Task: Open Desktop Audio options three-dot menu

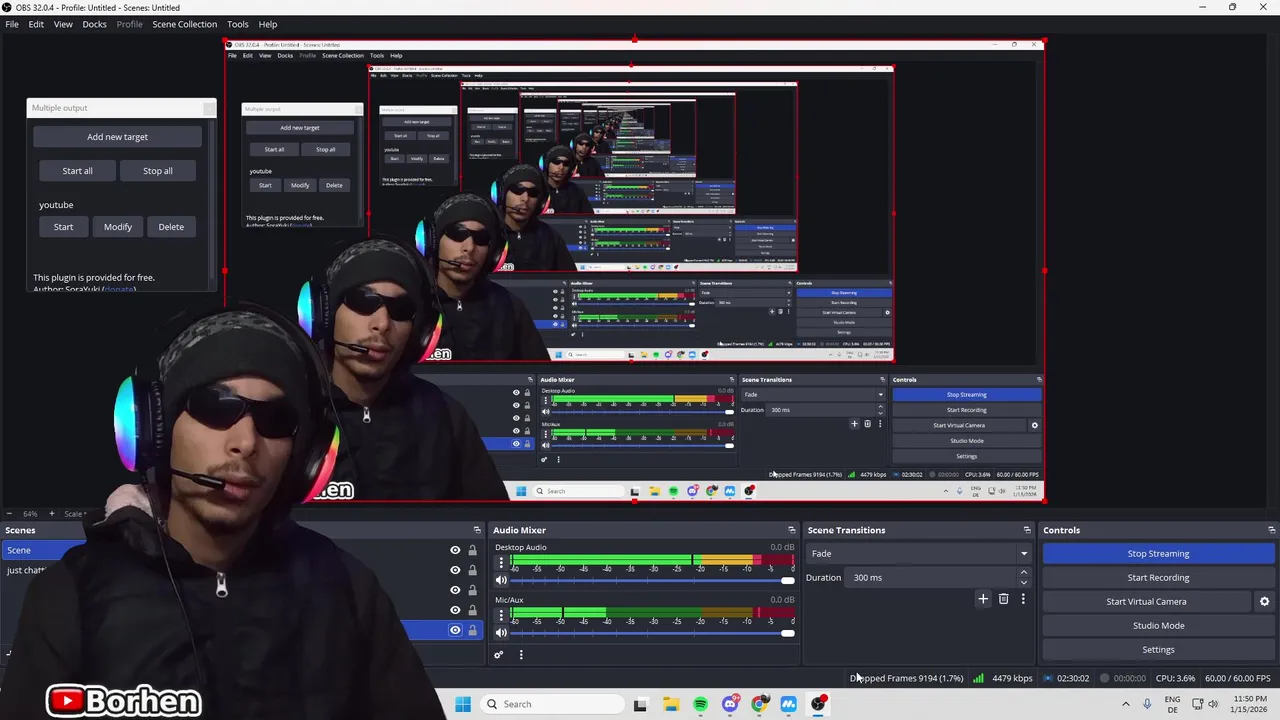Action: [x=502, y=564]
